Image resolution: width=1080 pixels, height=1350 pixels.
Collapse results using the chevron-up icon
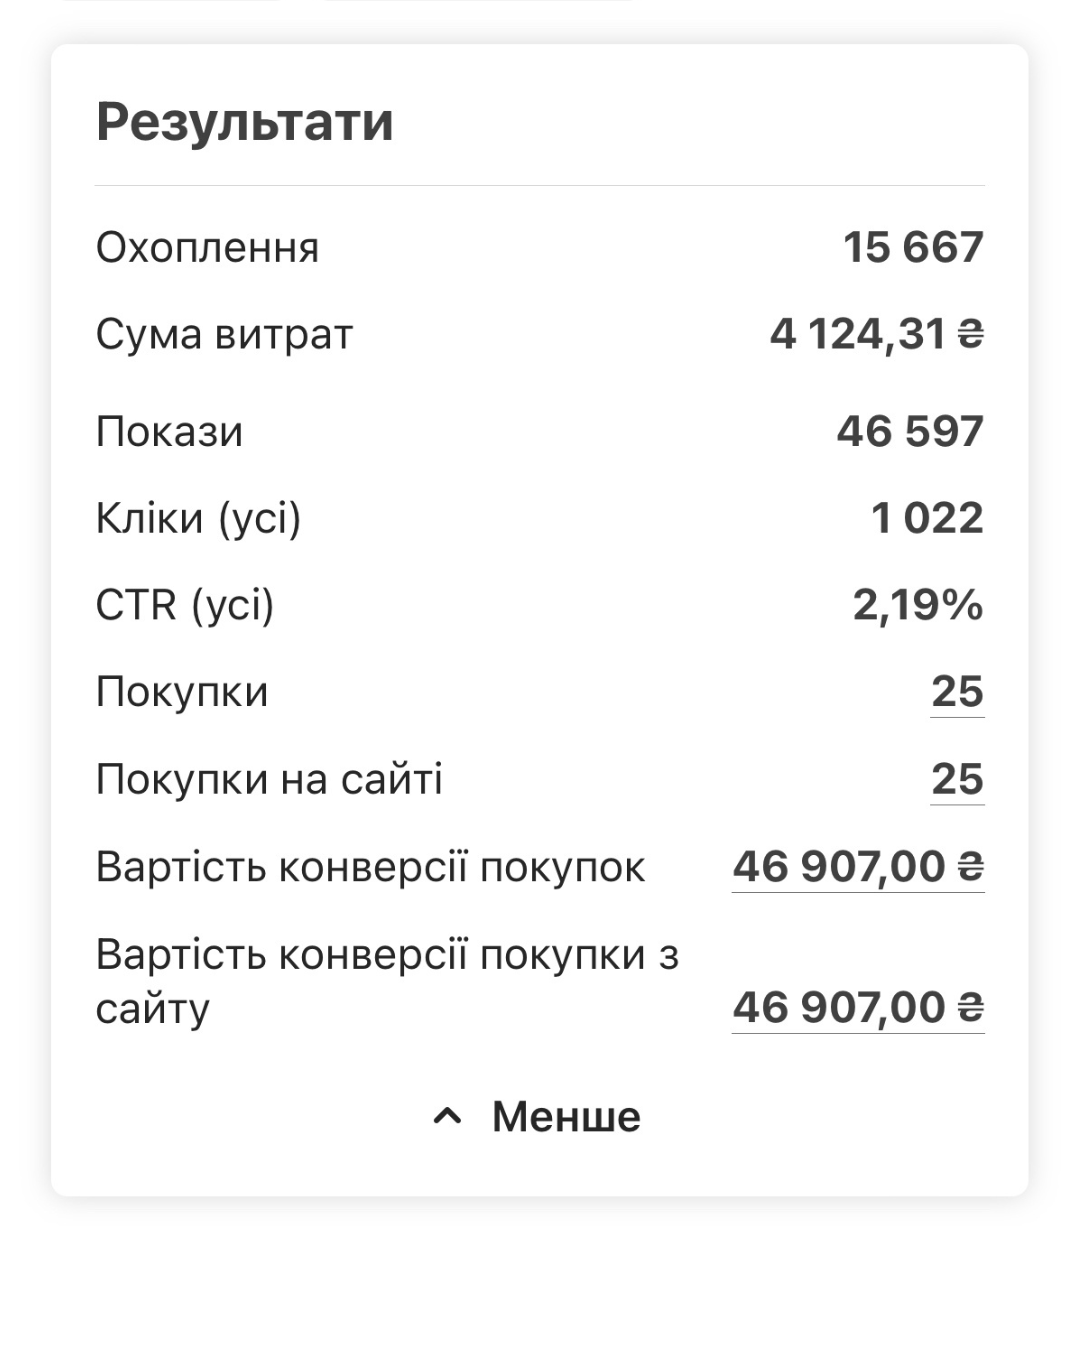pyautogui.click(x=447, y=1117)
